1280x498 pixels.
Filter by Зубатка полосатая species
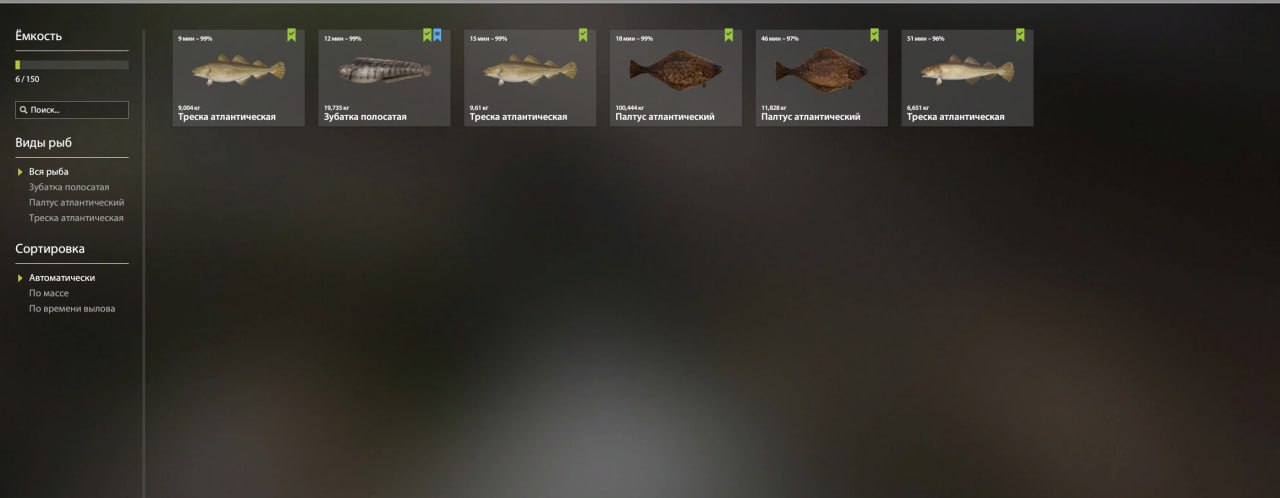click(x=69, y=187)
